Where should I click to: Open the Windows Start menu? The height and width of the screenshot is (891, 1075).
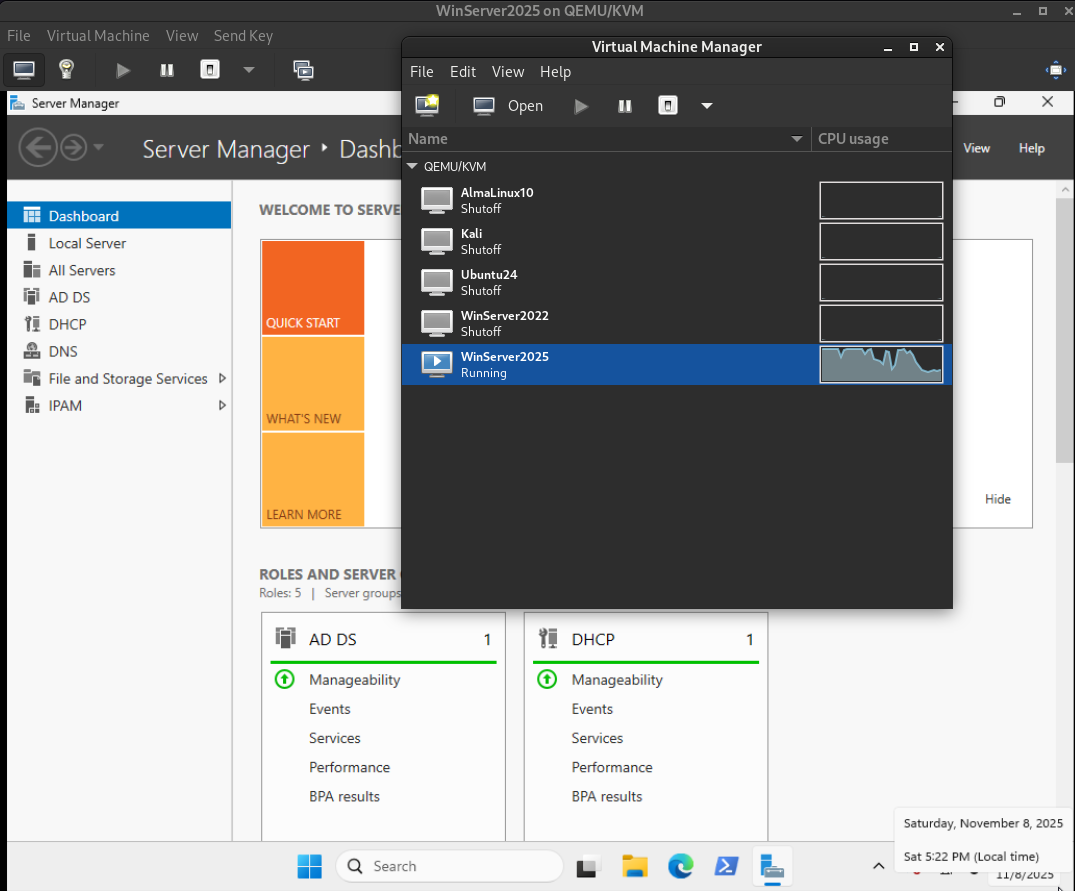(309, 866)
